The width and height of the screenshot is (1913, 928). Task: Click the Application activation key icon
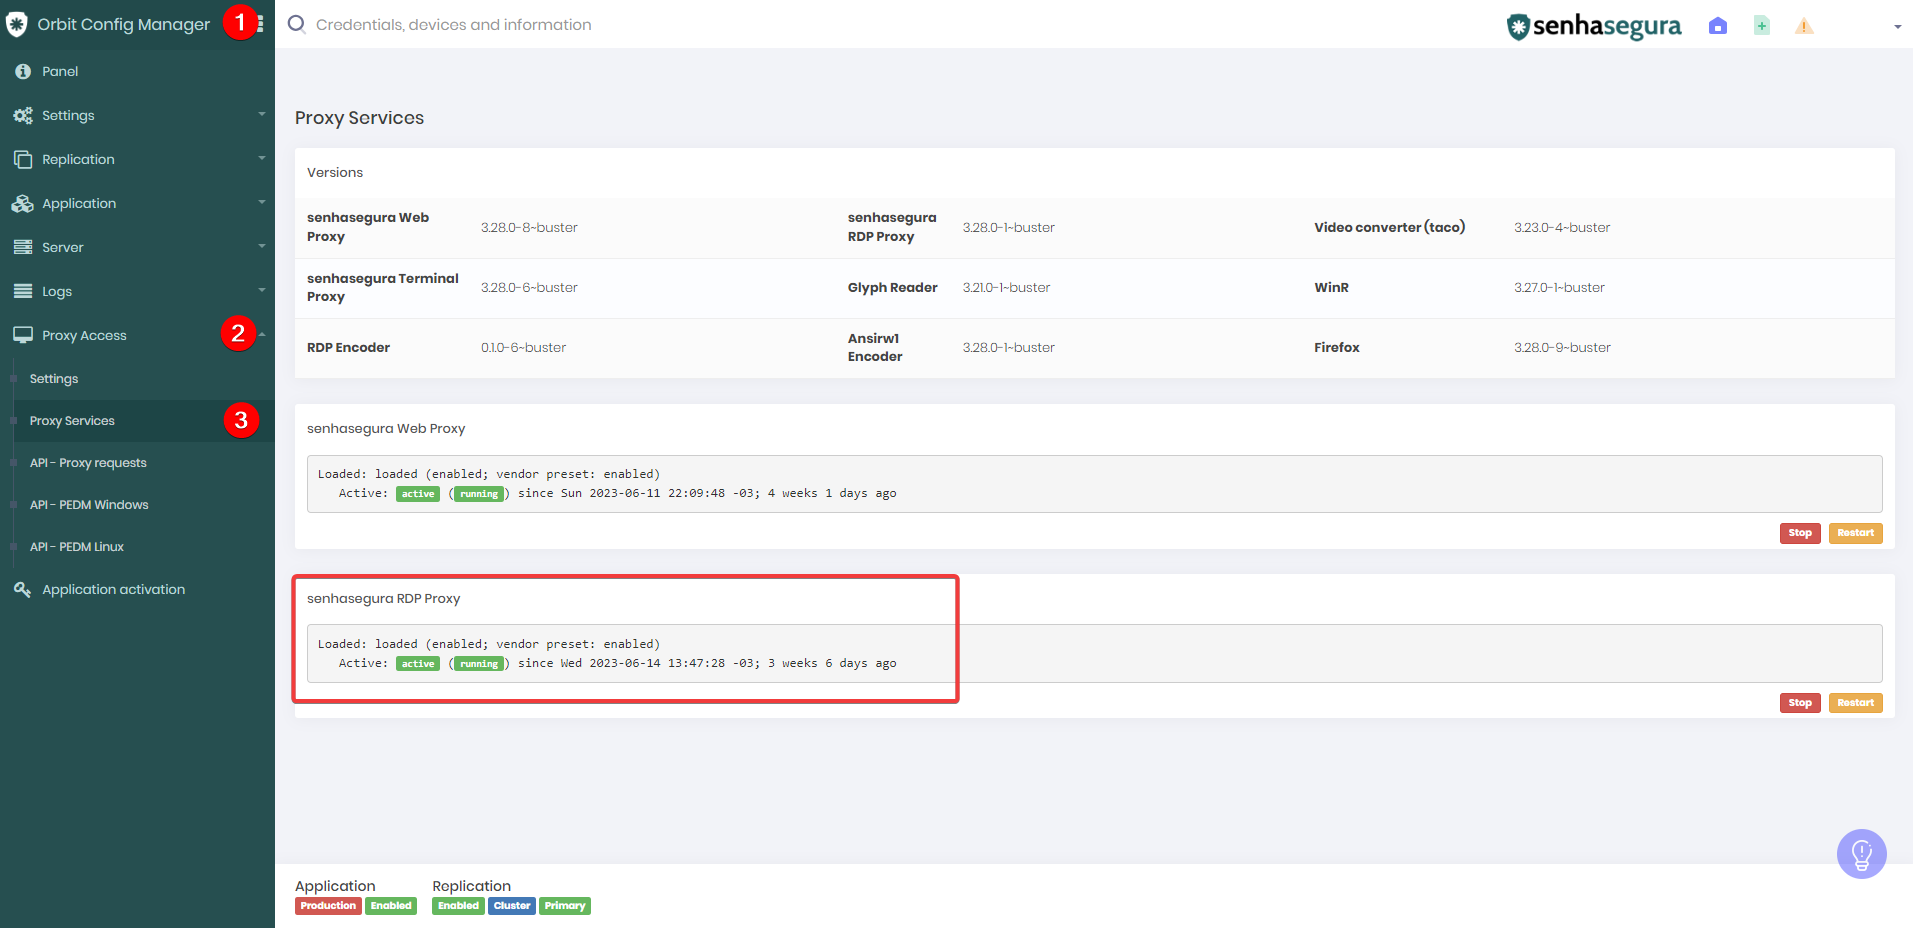pyautogui.click(x=22, y=589)
